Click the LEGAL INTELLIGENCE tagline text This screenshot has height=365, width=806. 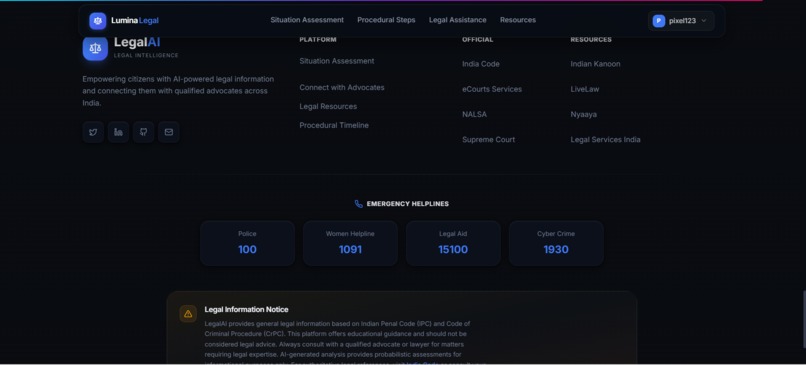(x=146, y=56)
